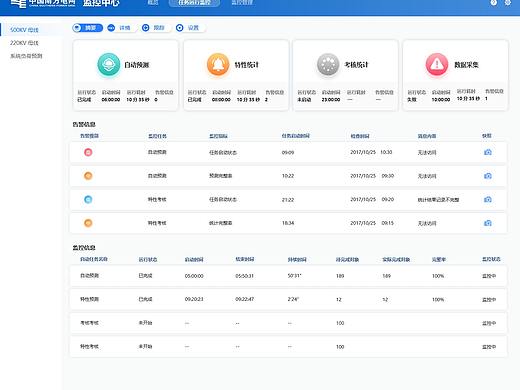520x390 pixels.
Task: Click pending objects value 189 in first row
Action: click(340, 276)
